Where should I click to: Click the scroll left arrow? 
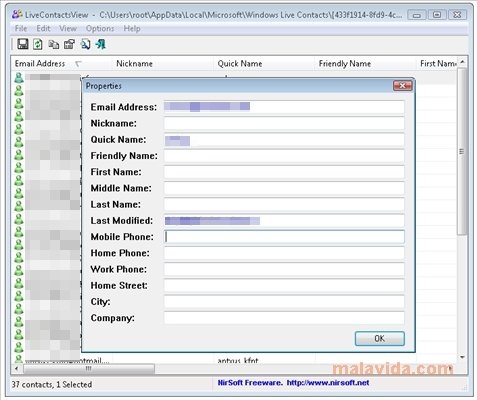tap(17, 369)
